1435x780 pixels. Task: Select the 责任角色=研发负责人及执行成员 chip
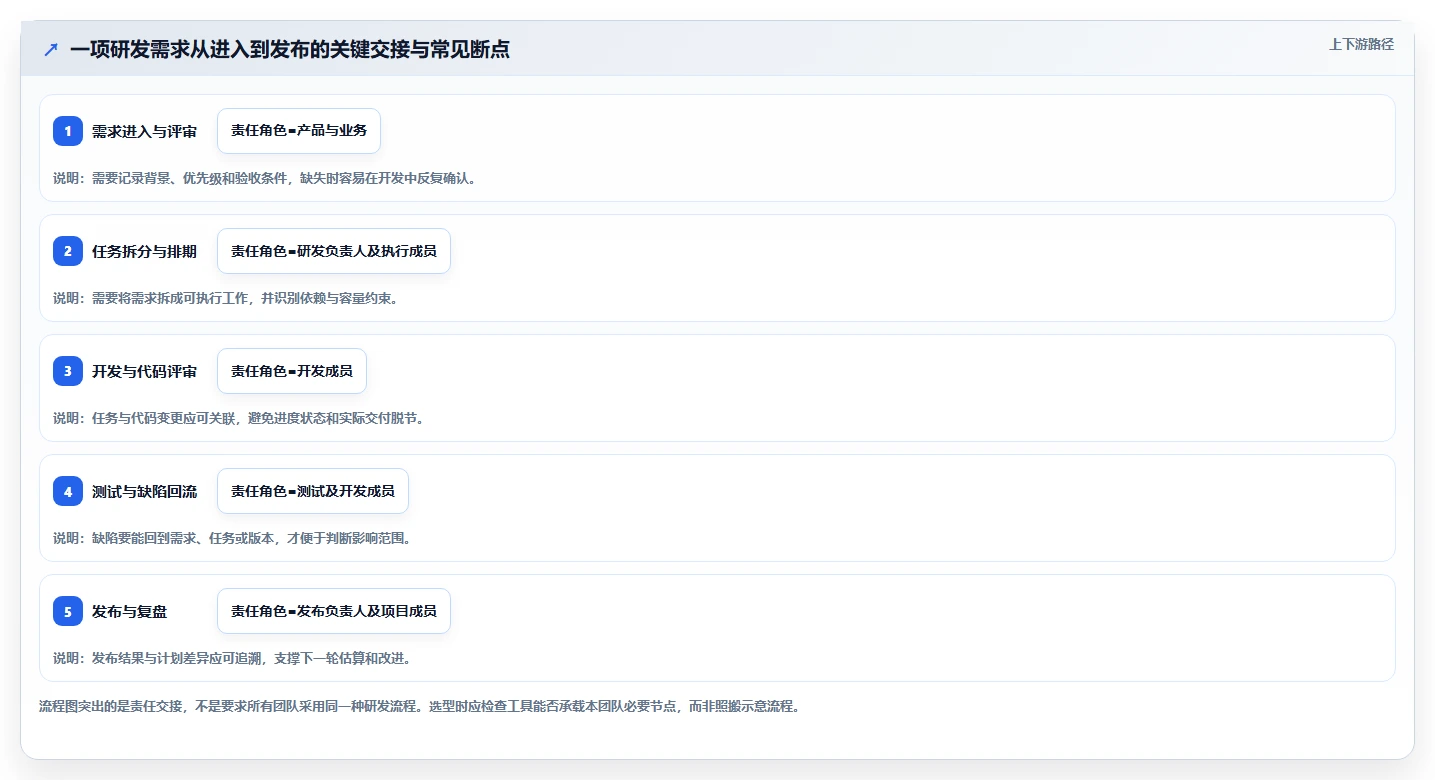pos(334,251)
